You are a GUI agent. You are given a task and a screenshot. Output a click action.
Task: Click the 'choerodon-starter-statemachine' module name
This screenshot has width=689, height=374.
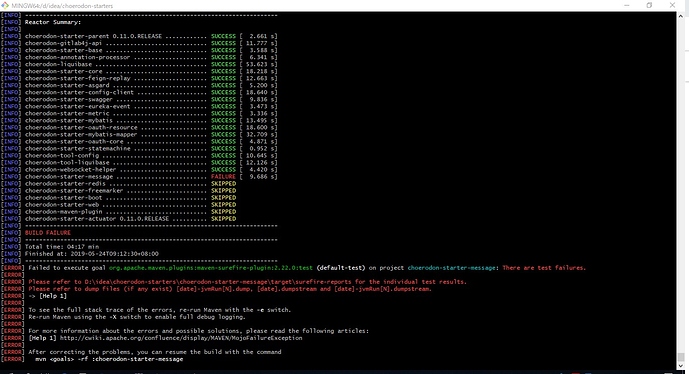tap(77, 149)
